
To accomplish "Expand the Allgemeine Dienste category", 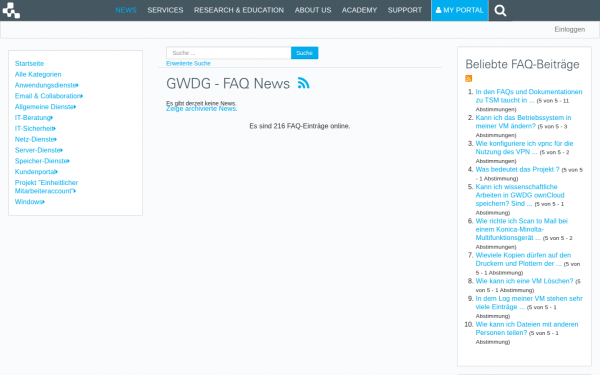I will tap(46, 107).
